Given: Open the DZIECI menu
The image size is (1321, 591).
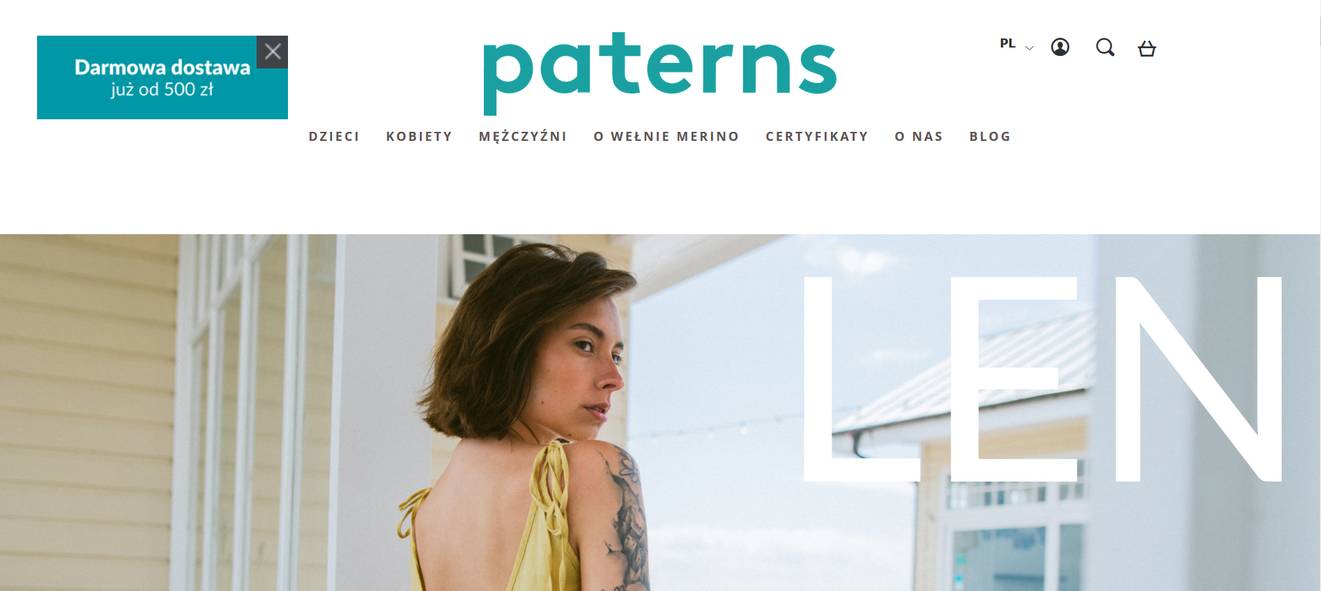Looking at the screenshot, I should [x=334, y=136].
